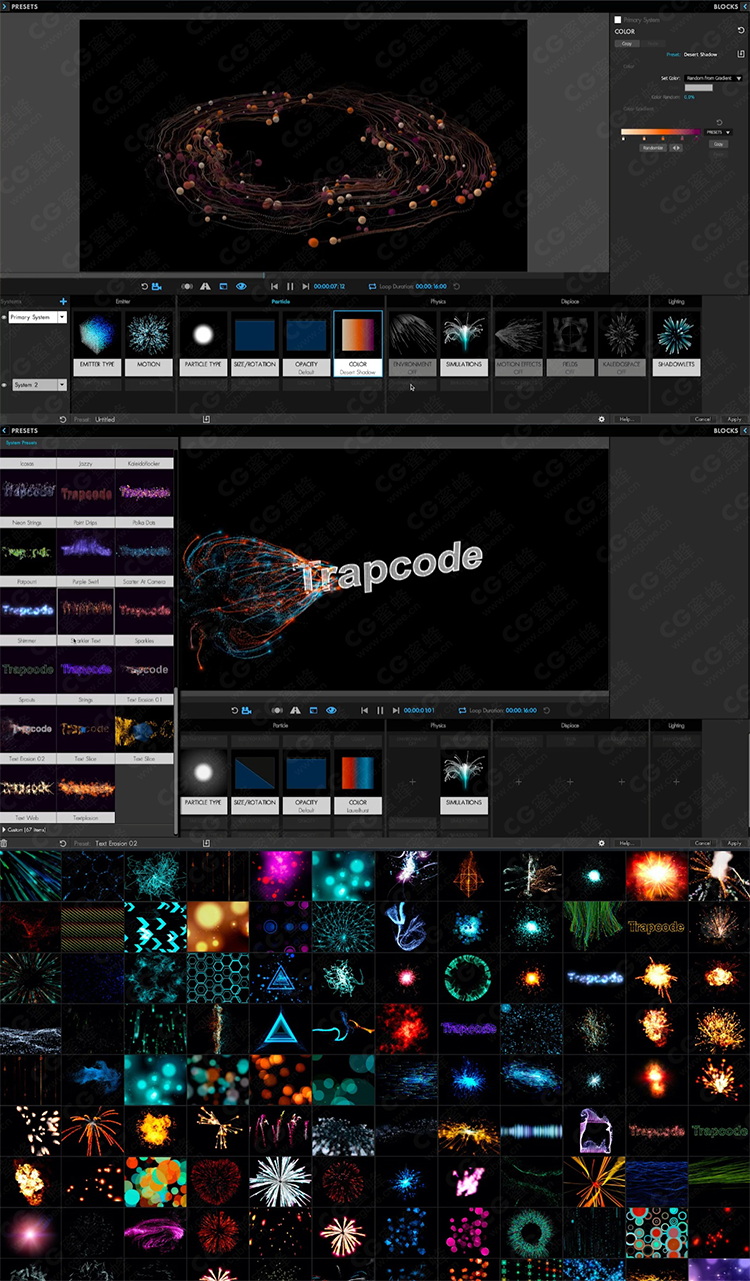Open SIMULATIONS block in lower designer
Screen dimensions: 750x1281
coord(464,782)
